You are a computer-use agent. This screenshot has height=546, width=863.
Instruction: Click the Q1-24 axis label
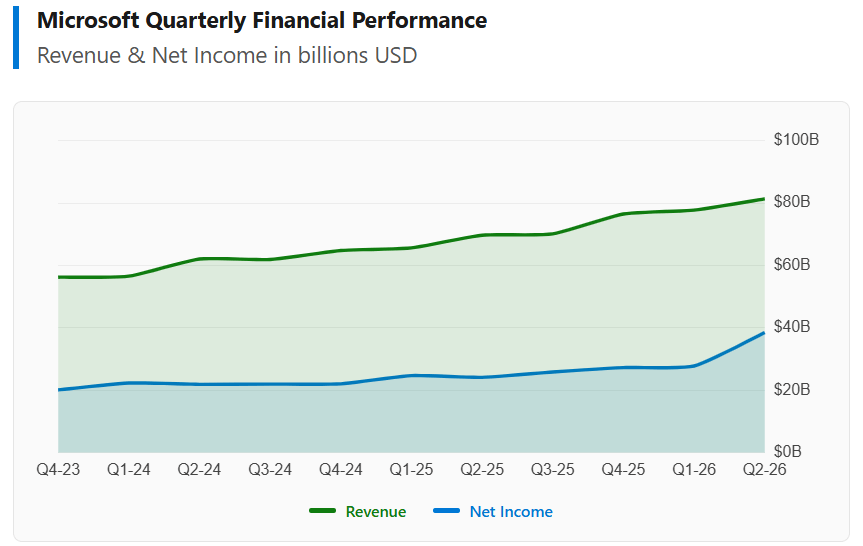click(129, 469)
